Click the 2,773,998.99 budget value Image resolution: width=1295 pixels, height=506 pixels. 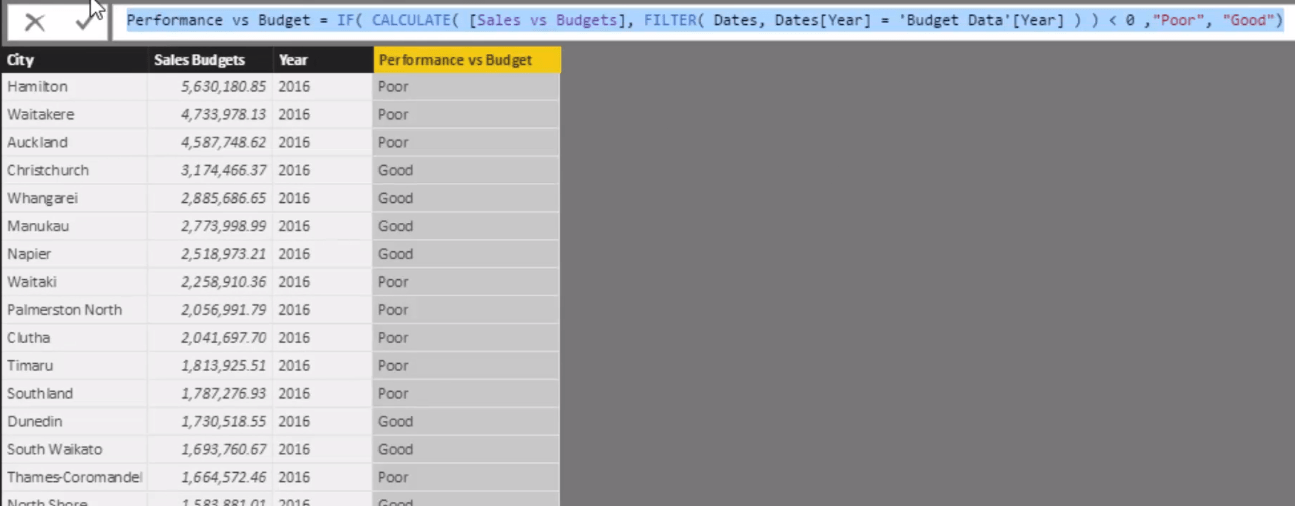tap(224, 227)
